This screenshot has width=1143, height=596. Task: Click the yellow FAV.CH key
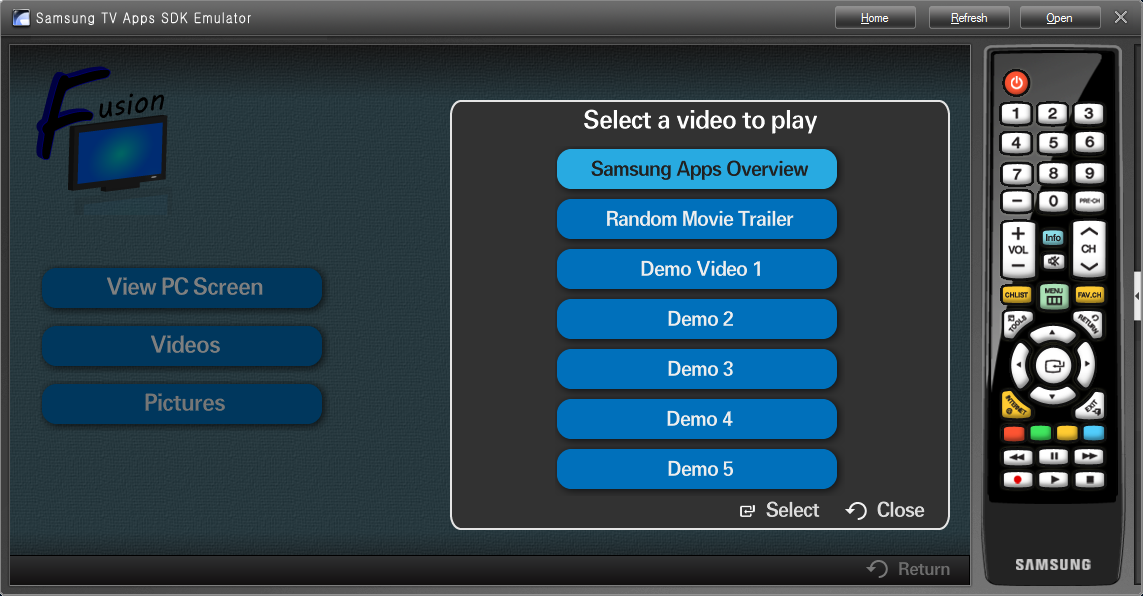pos(1089,295)
